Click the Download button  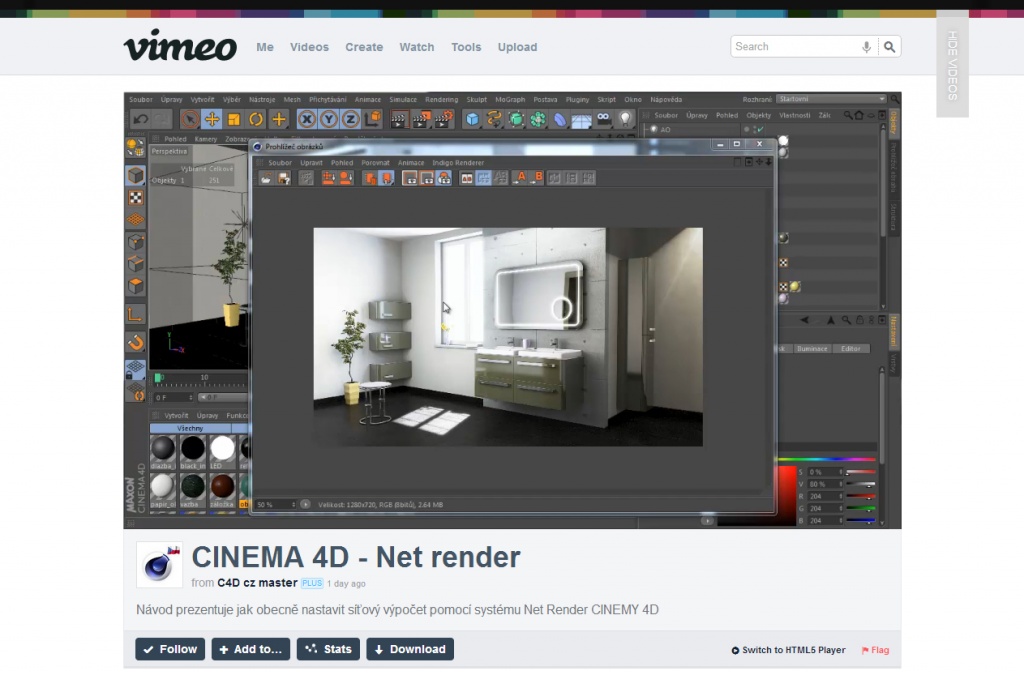(x=410, y=650)
